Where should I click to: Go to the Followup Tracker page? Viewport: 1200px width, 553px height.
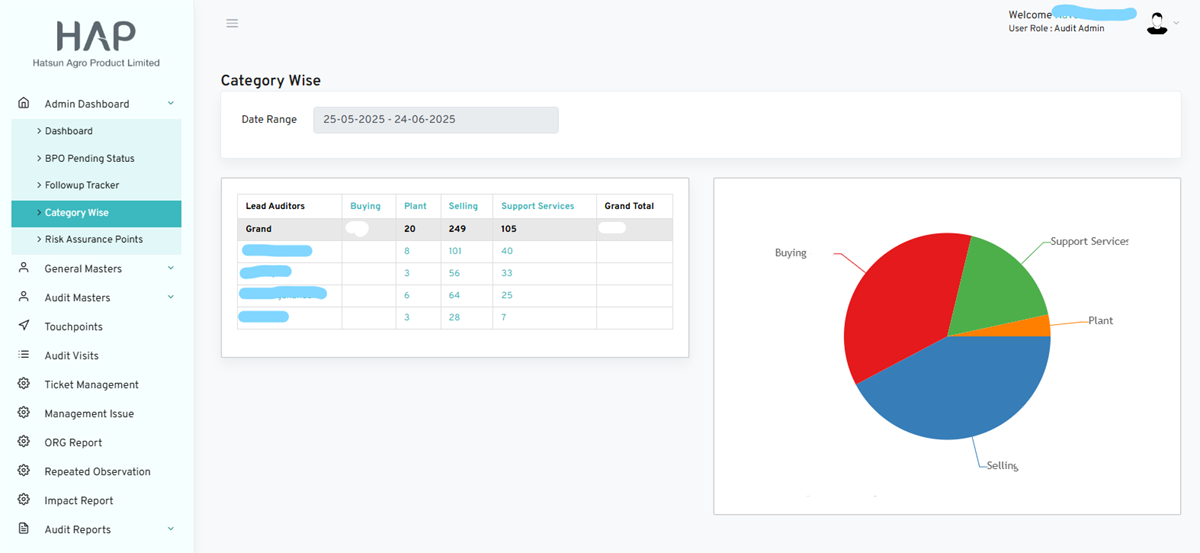point(82,185)
